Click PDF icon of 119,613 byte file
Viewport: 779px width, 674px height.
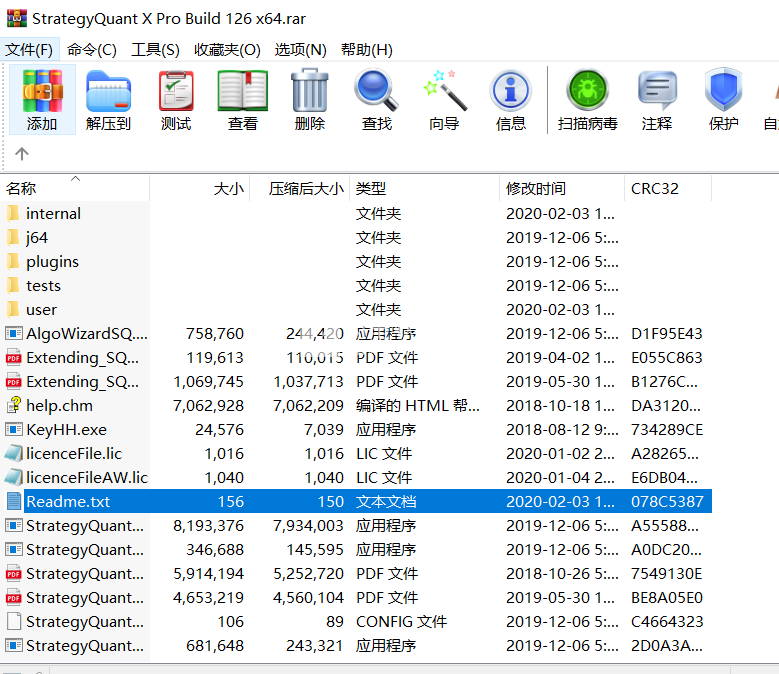(x=14, y=357)
